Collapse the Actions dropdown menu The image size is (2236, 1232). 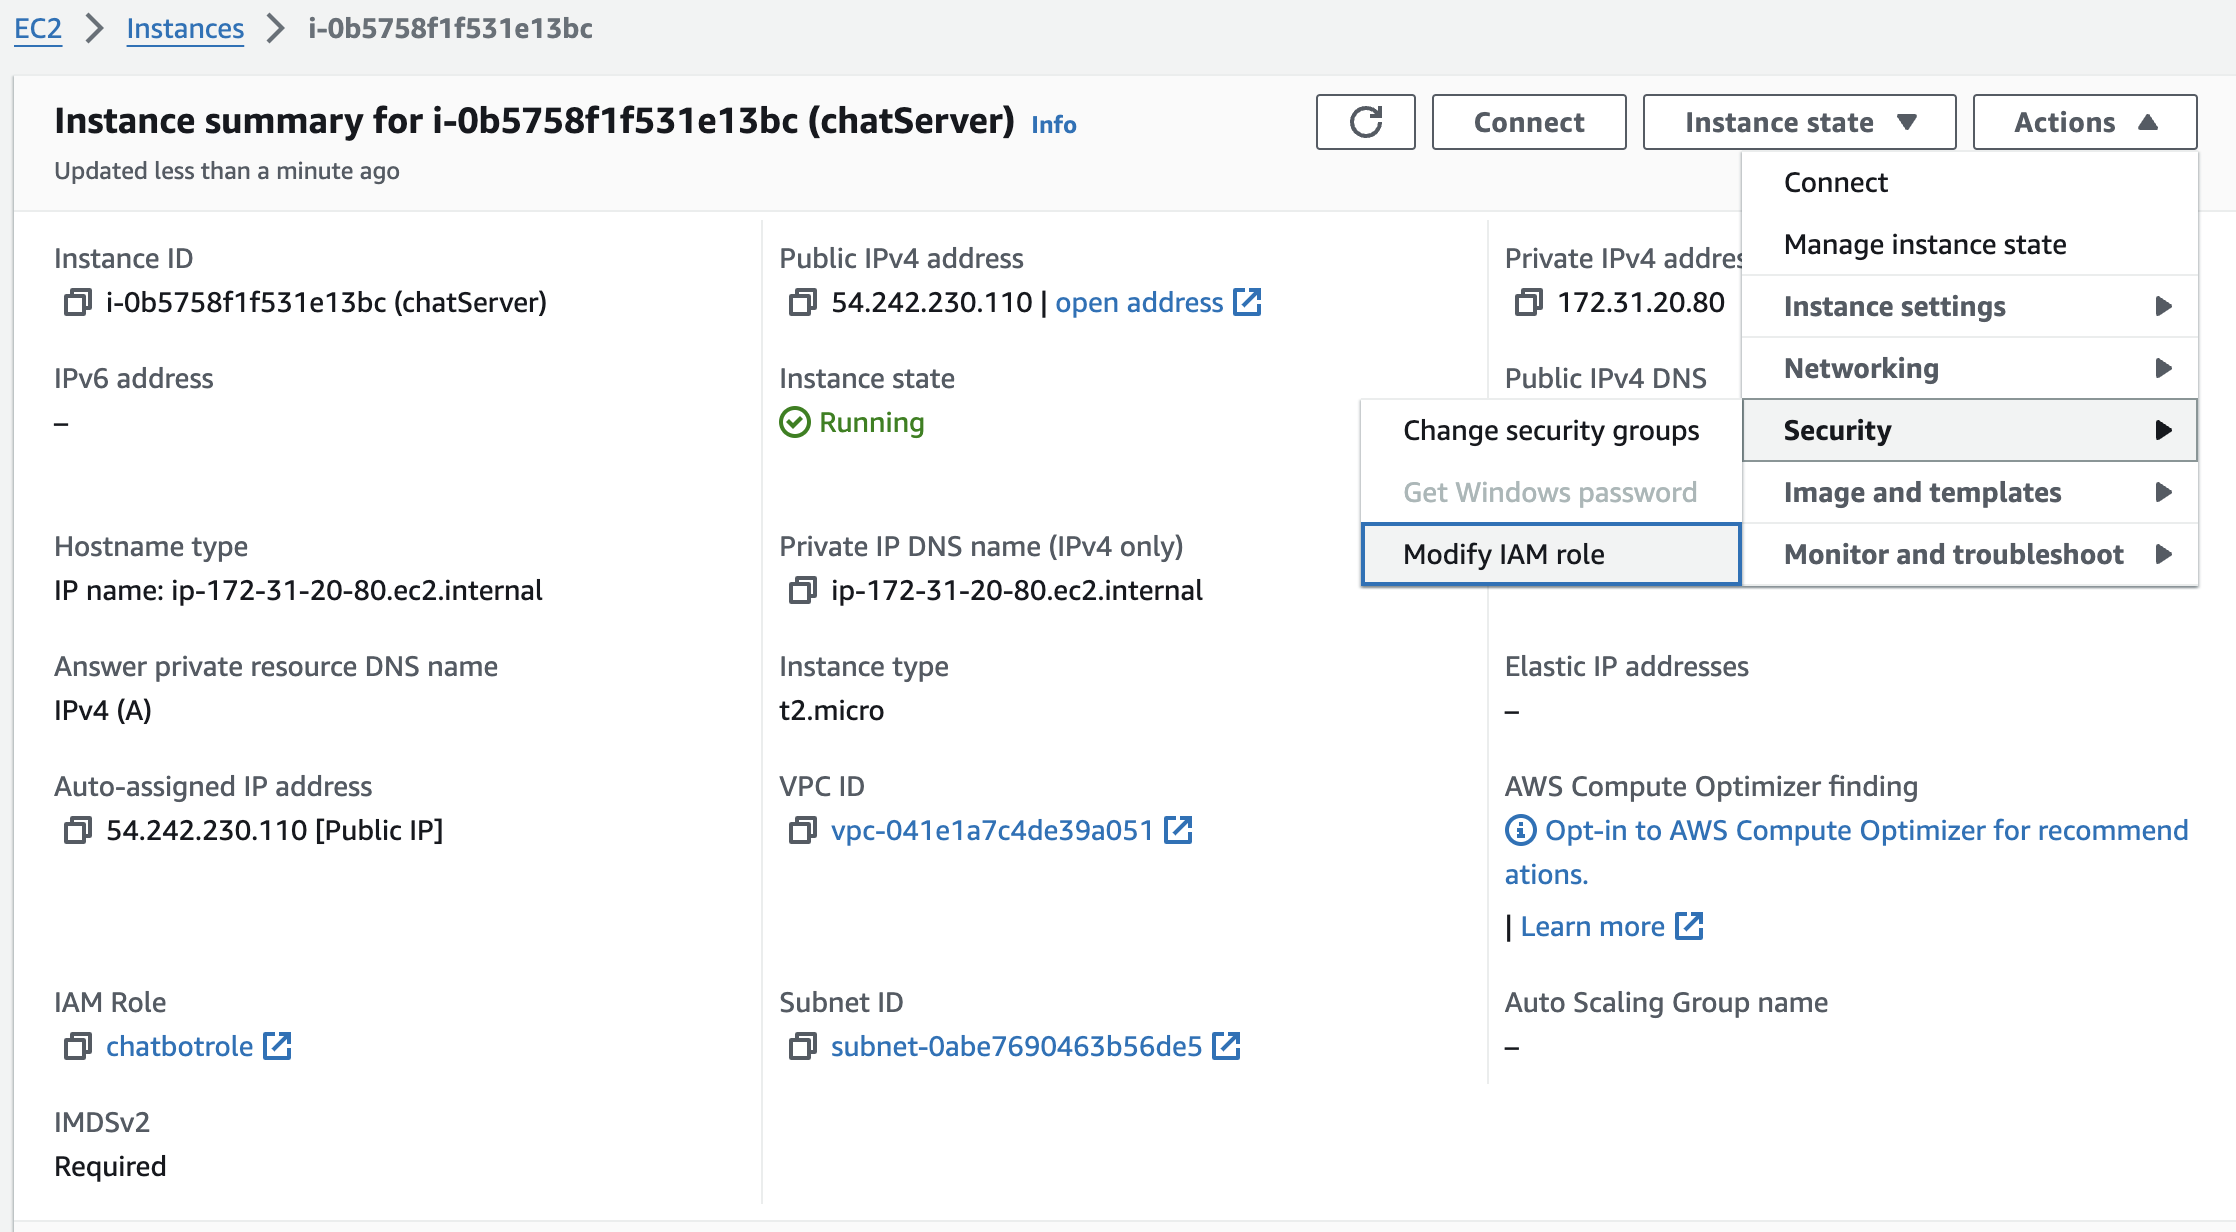coord(2084,122)
